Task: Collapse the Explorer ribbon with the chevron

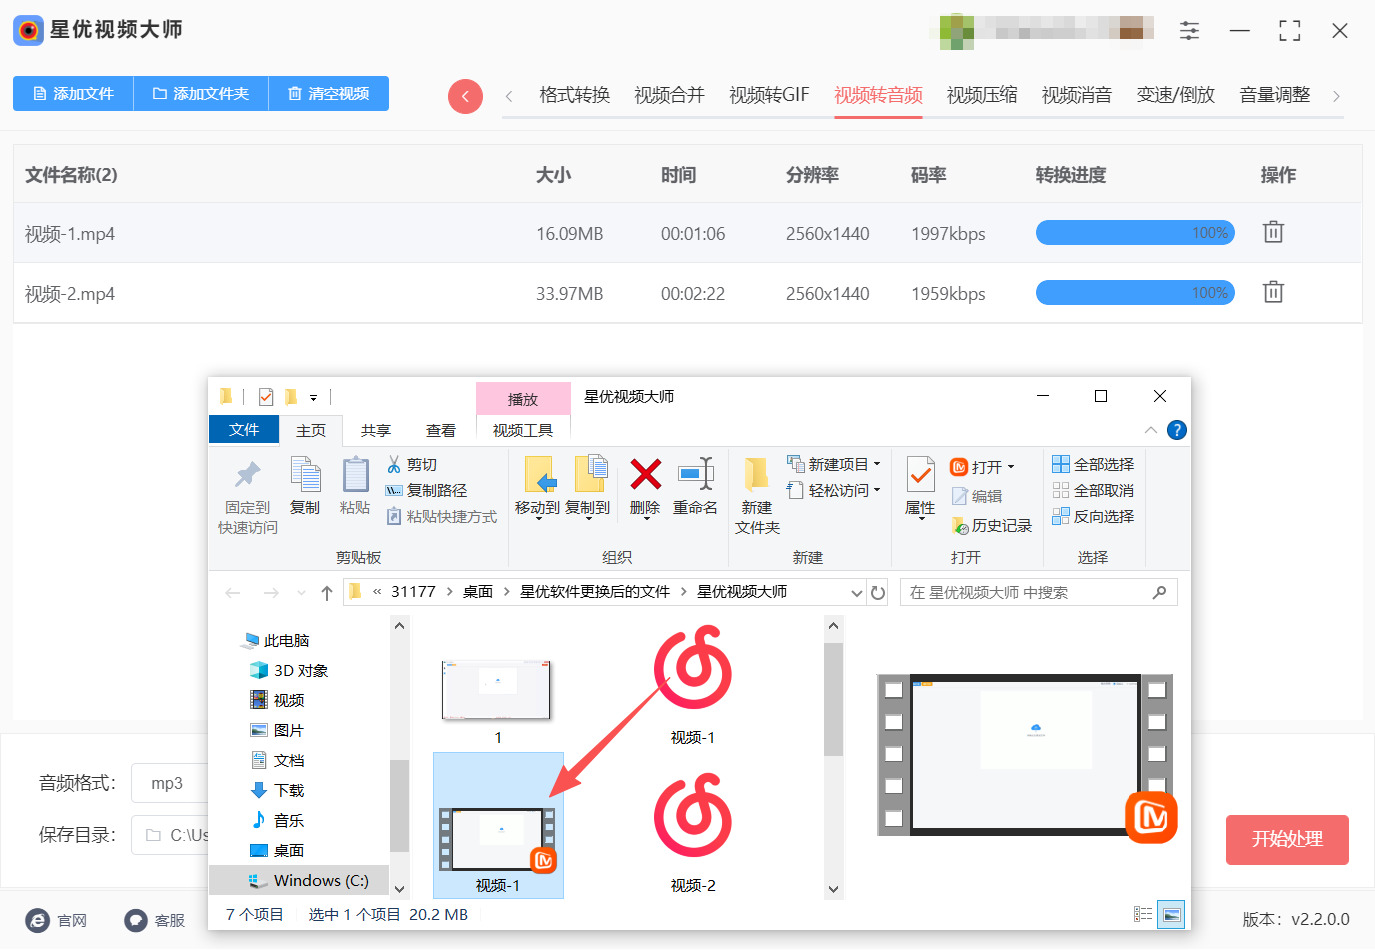Action: pyautogui.click(x=1151, y=430)
